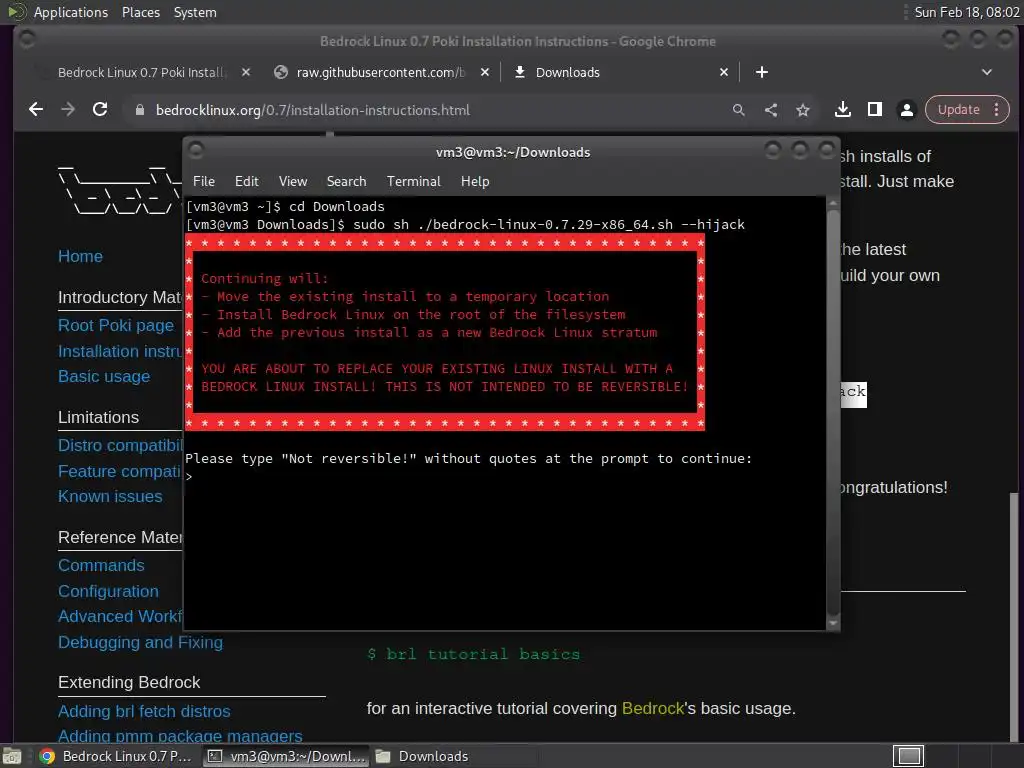Toggle Chrome side panel icon

pos(874,110)
